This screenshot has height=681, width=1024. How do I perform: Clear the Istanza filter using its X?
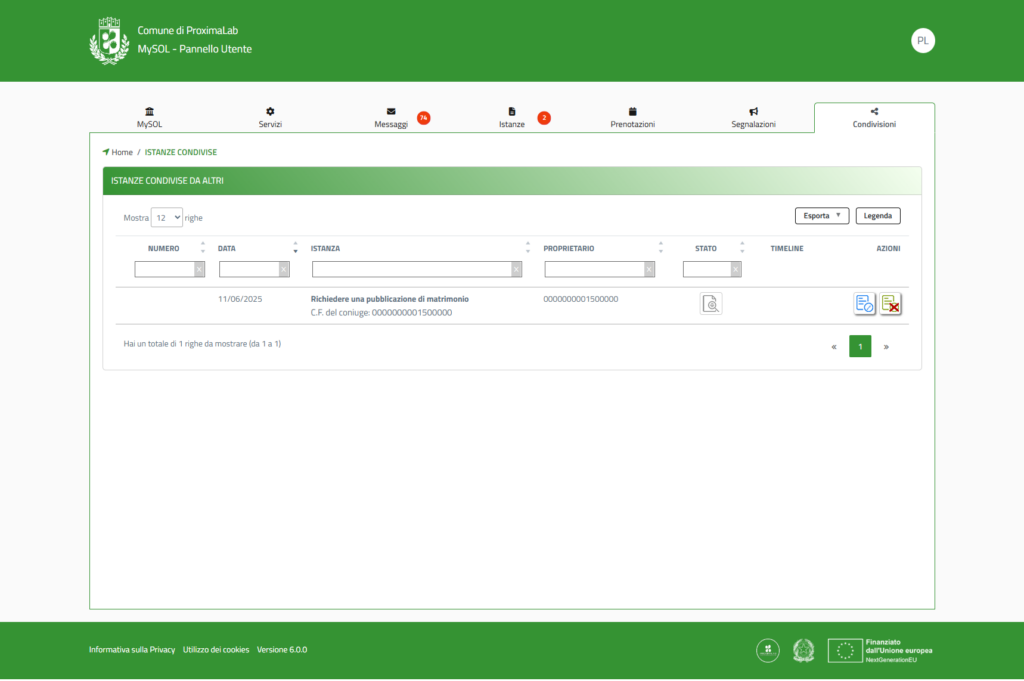(x=516, y=269)
